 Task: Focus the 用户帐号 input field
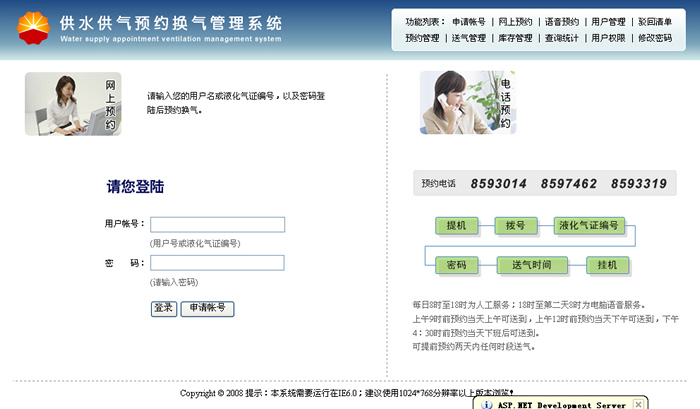[217, 225]
